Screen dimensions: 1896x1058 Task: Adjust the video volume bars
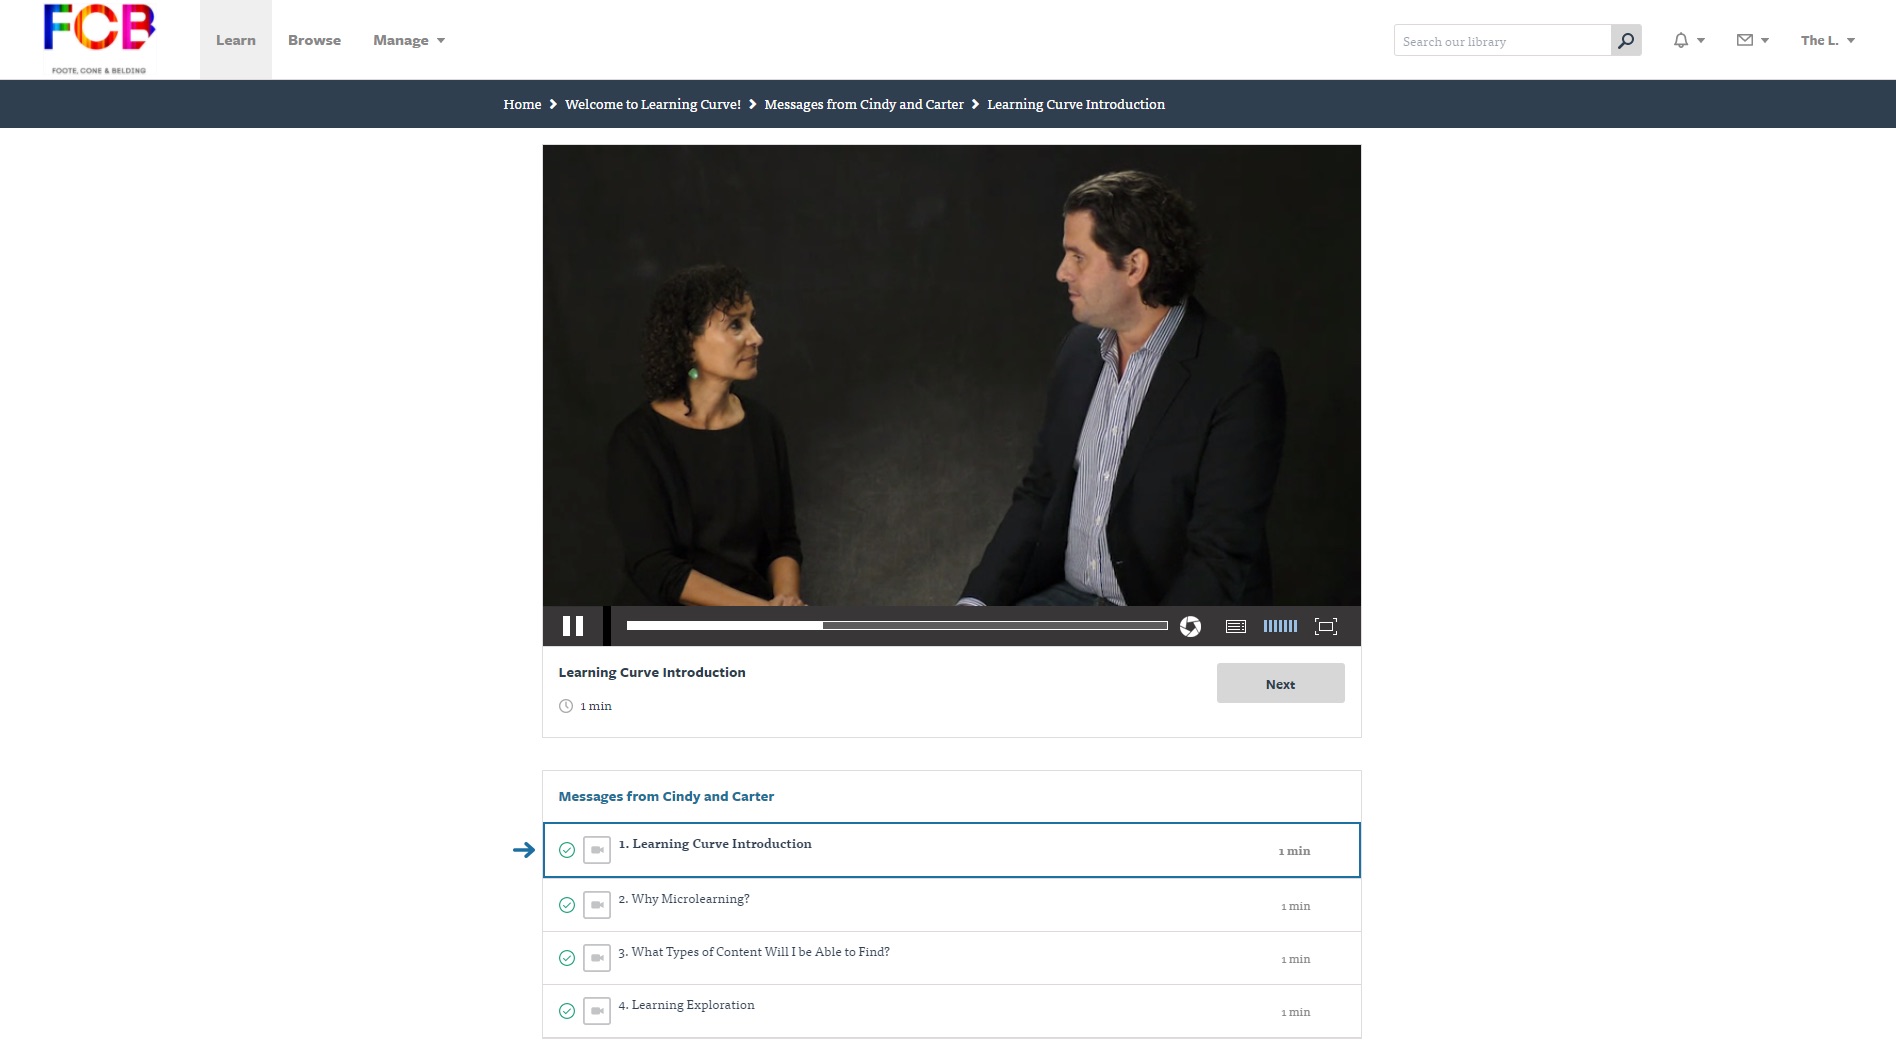point(1280,626)
